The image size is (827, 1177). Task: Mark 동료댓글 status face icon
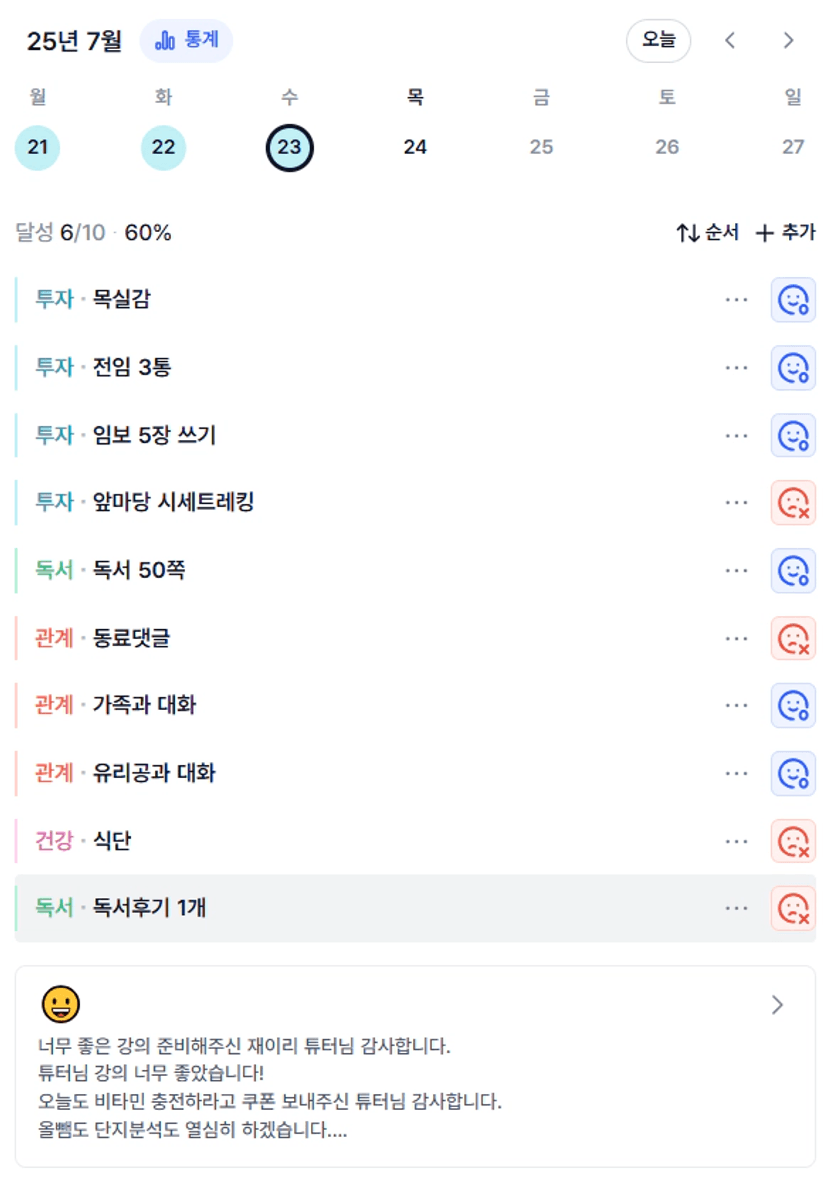pos(793,639)
